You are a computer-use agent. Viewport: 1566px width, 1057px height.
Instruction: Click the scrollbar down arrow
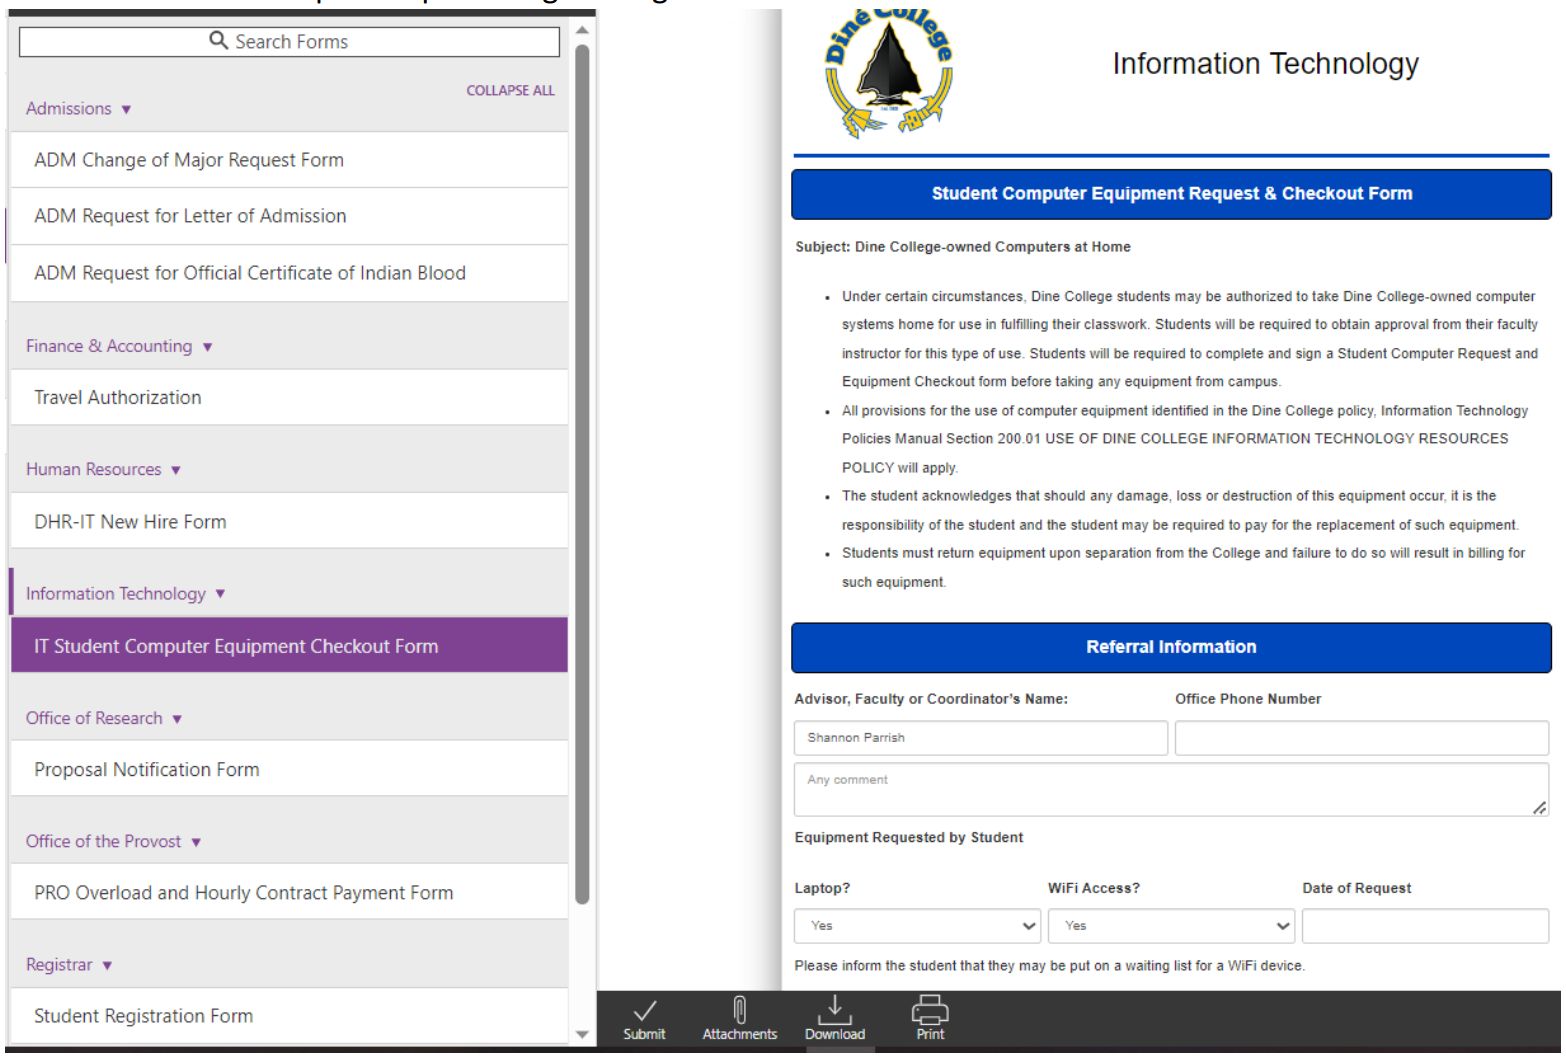click(x=582, y=1035)
